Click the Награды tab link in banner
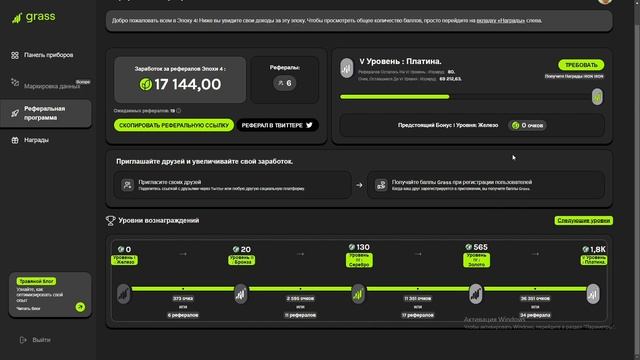 pyautogui.click(x=500, y=20)
